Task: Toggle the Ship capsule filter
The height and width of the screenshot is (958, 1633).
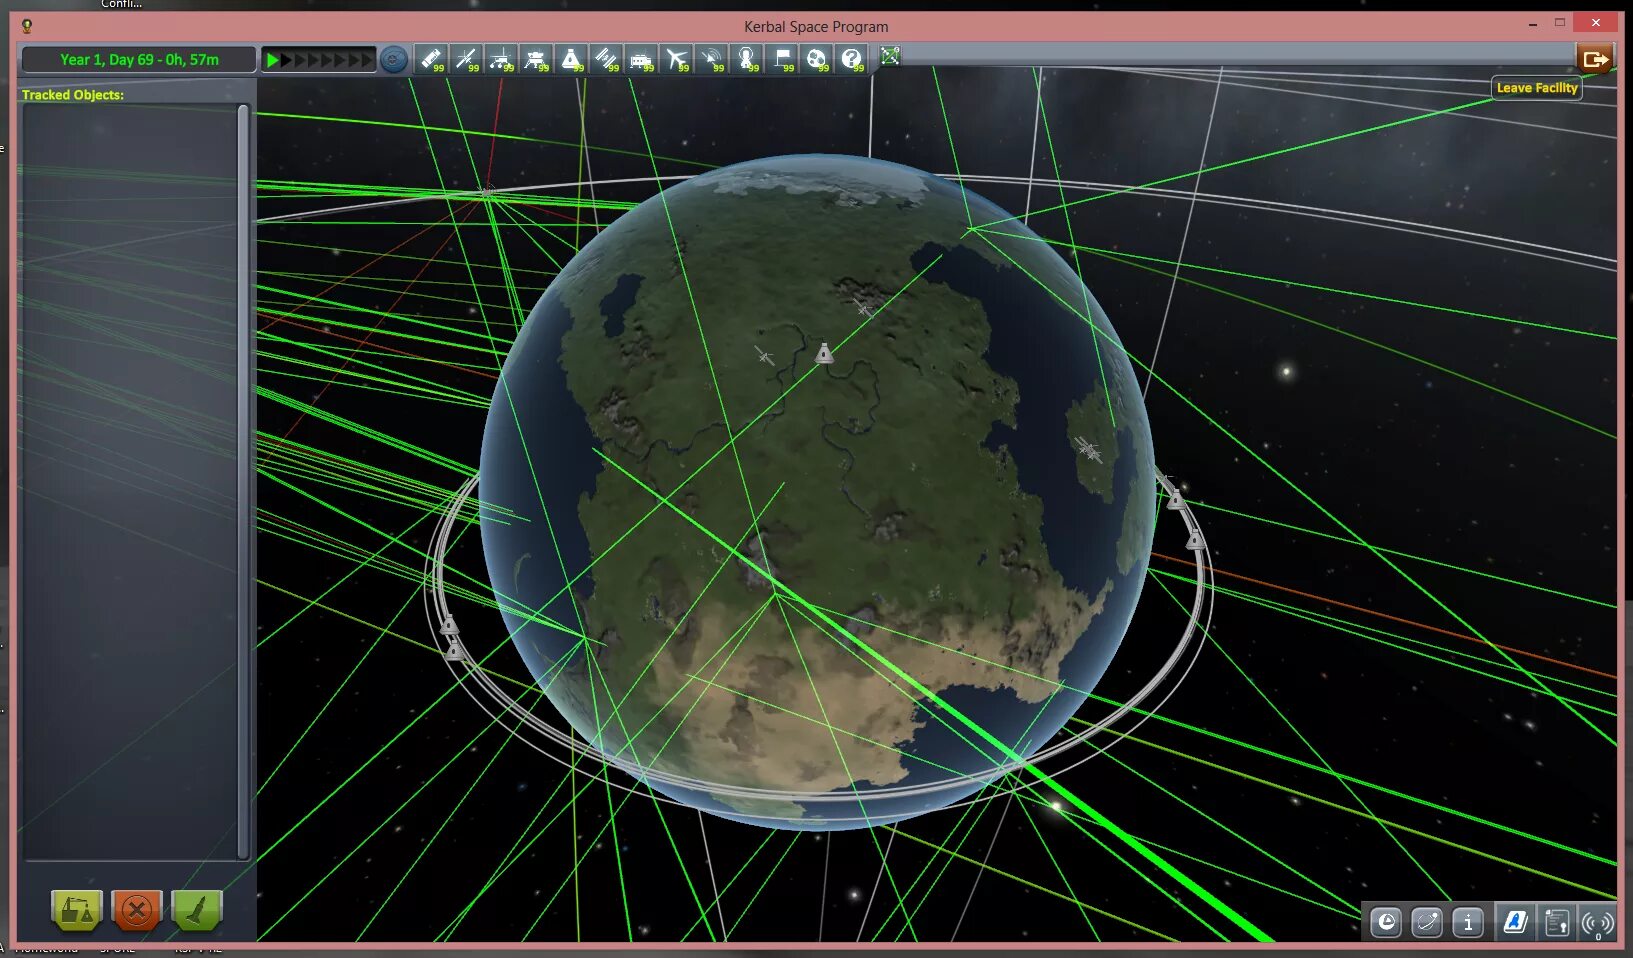Action: pos(571,59)
